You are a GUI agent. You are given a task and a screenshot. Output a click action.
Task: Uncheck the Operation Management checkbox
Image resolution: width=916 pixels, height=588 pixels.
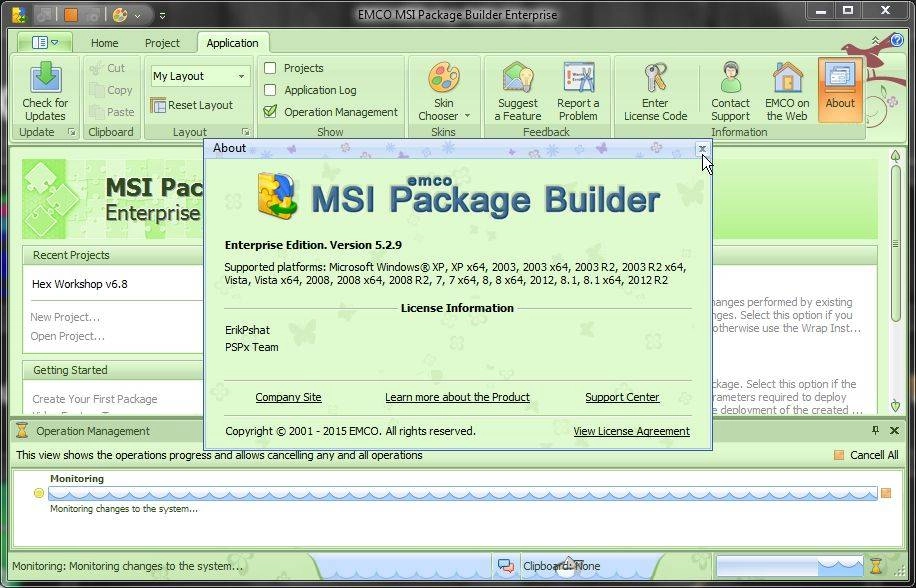pyautogui.click(x=270, y=112)
